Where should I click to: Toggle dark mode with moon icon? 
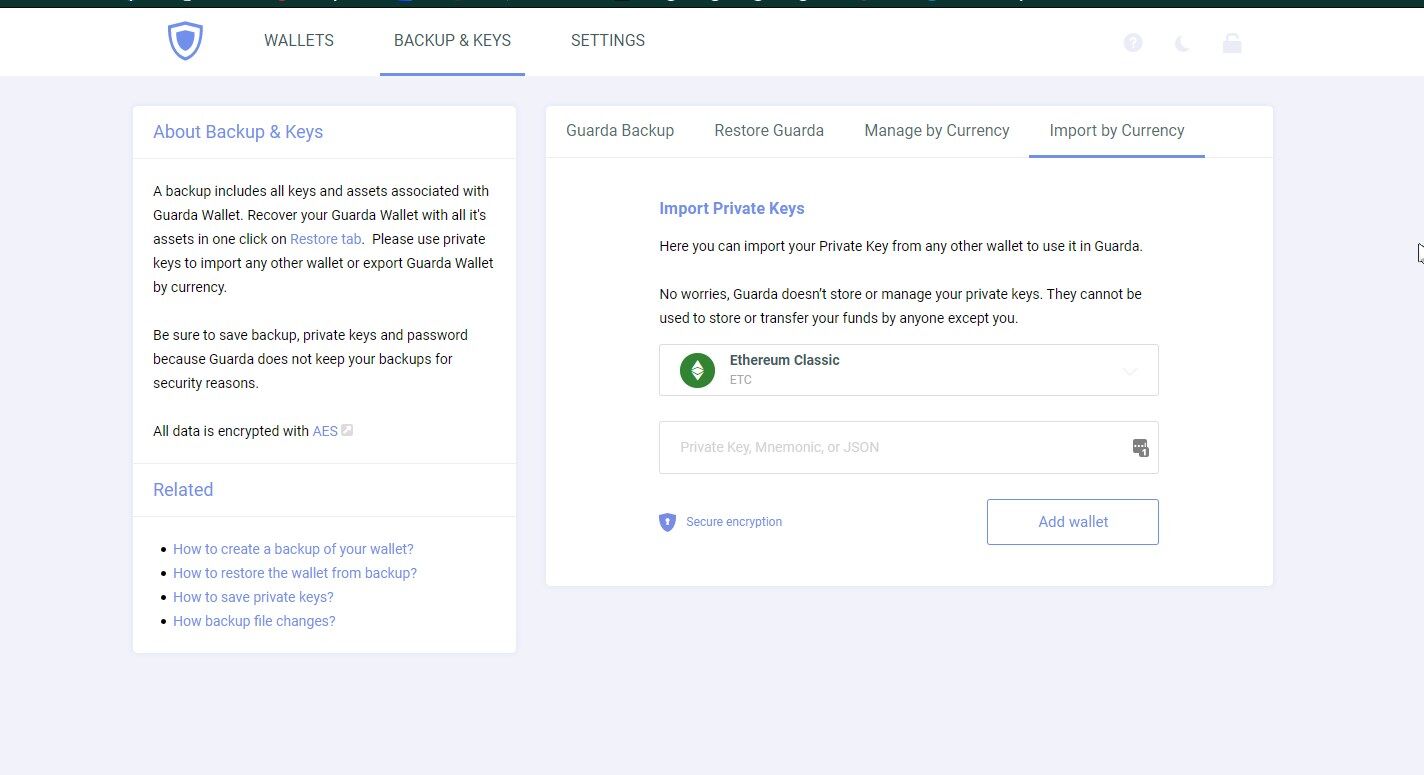pyautogui.click(x=1182, y=43)
